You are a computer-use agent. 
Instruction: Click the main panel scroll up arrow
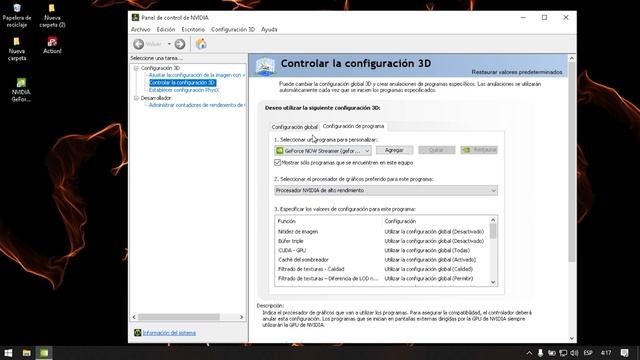pyautogui.click(x=572, y=58)
